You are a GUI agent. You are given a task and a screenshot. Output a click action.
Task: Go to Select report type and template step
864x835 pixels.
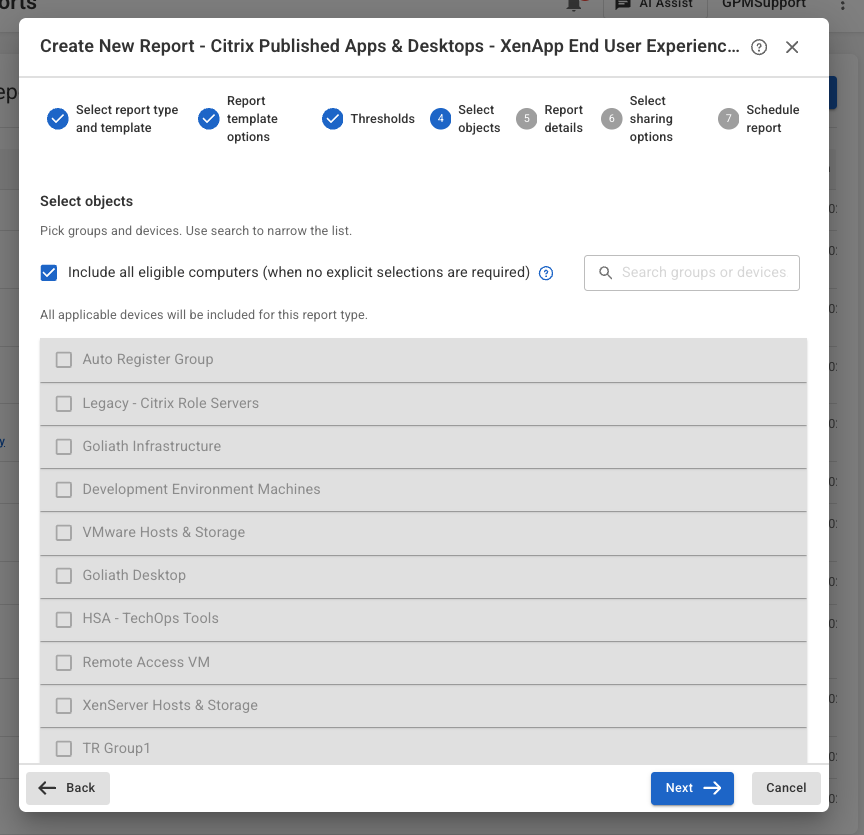coord(113,118)
